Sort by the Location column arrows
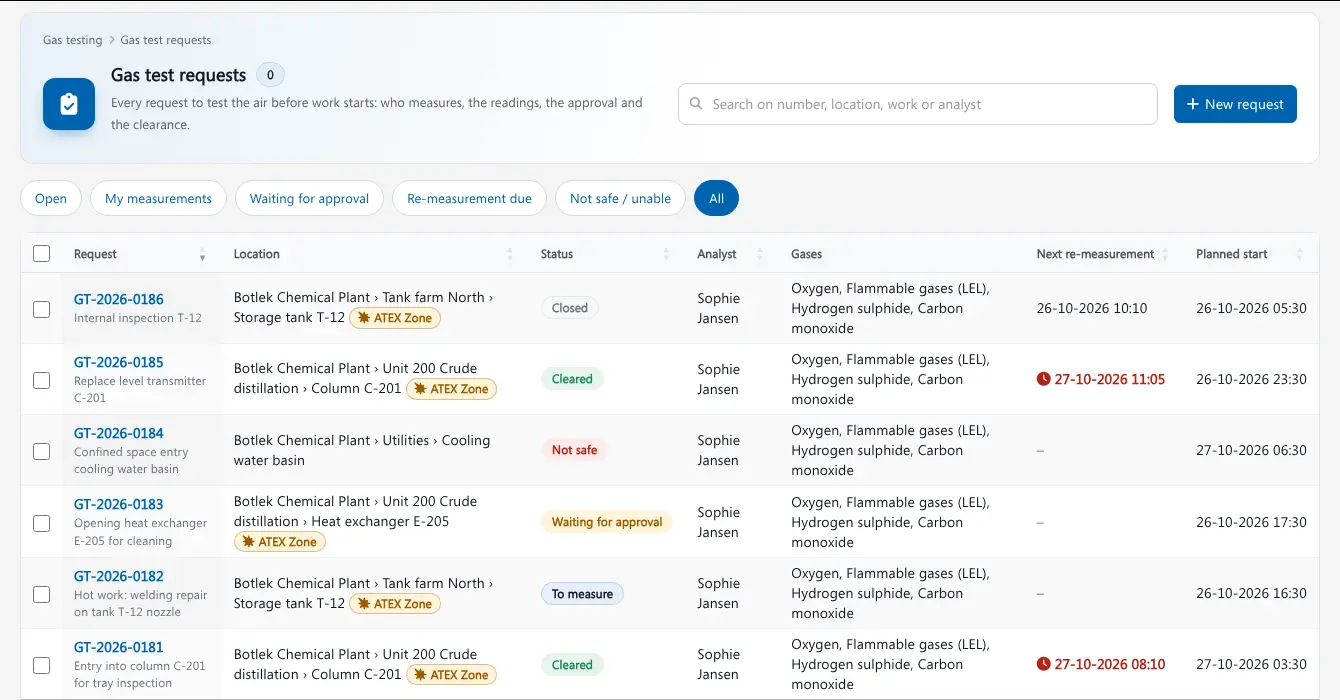Screen dimensions: 1340x700 tap(509, 254)
